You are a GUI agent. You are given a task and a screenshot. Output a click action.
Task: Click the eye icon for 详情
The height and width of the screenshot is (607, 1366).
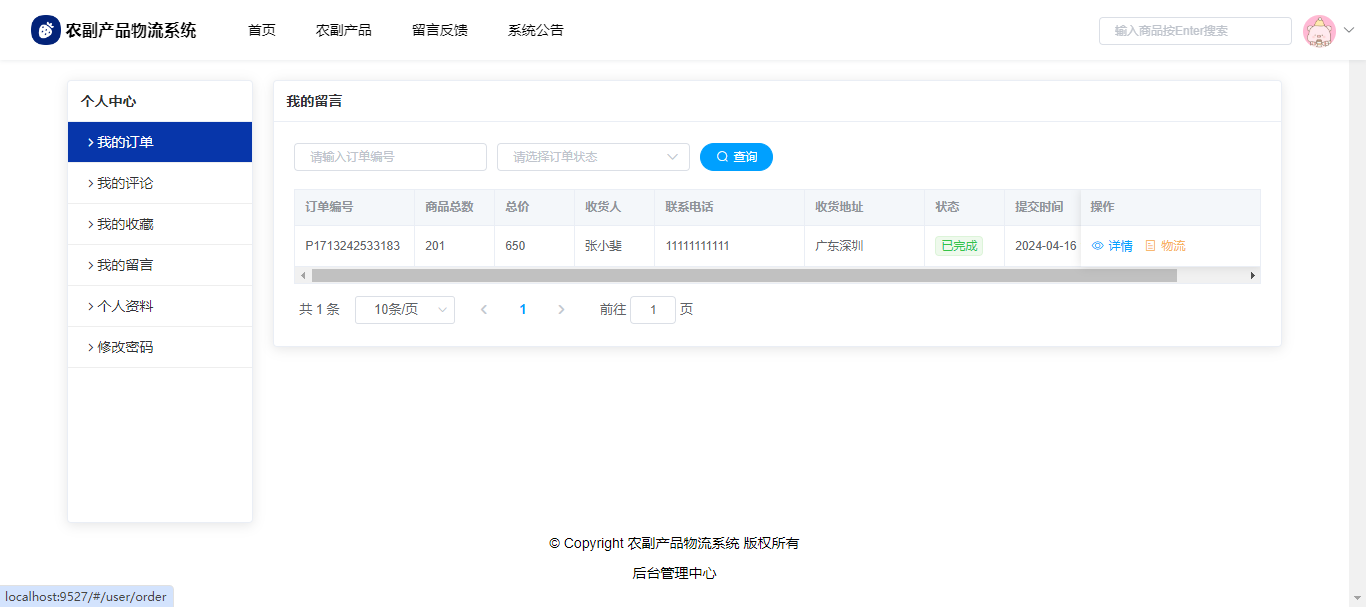[x=1098, y=246]
